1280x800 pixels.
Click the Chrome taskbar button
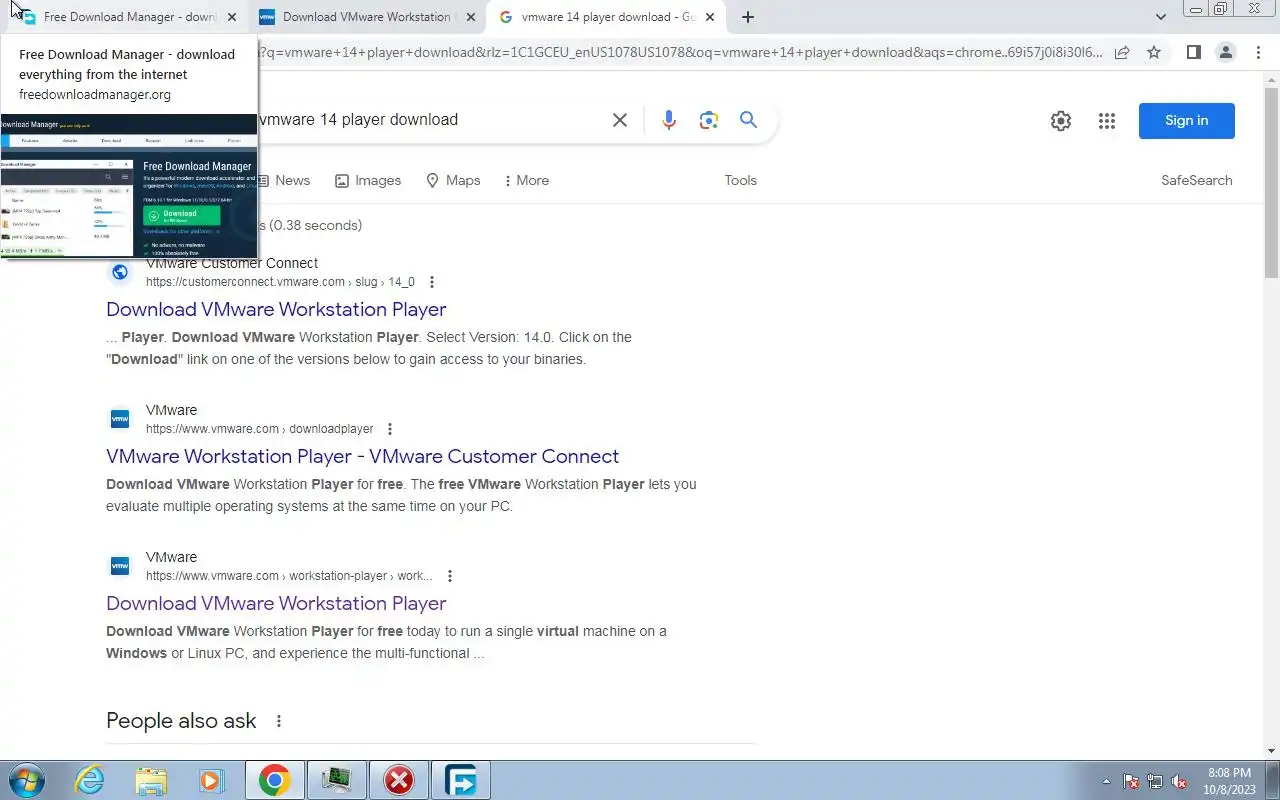[274, 780]
